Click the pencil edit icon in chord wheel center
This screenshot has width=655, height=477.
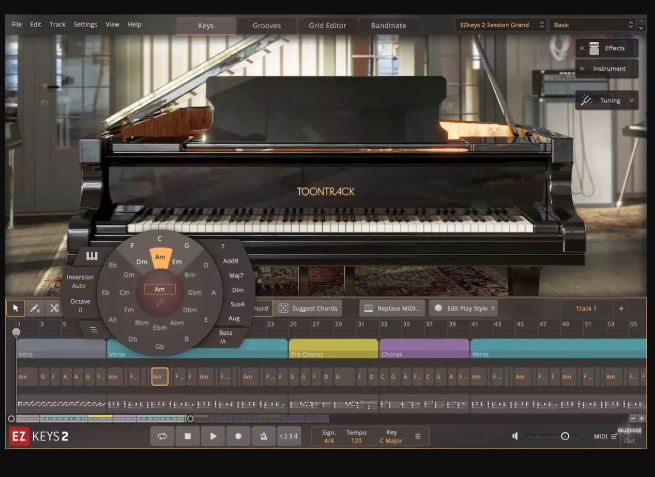tap(160, 303)
